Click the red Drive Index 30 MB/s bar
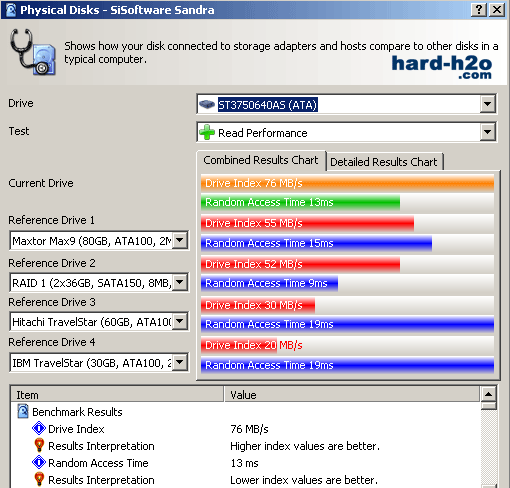This screenshot has height=488, width=510. tap(258, 305)
